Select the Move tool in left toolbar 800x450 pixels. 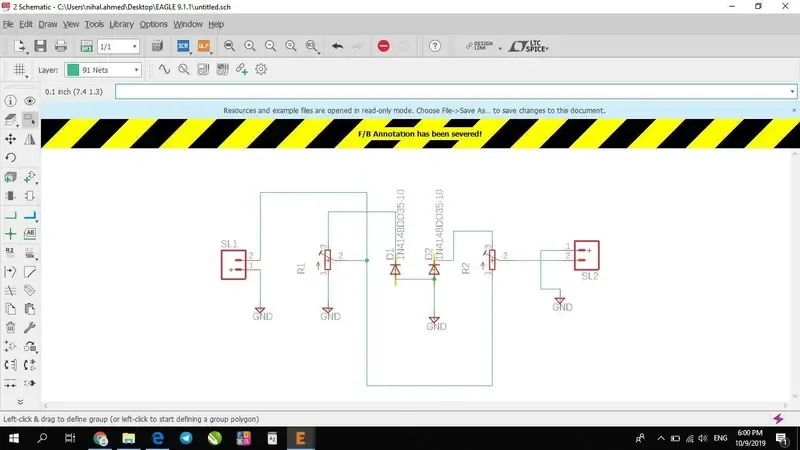coord(10,139)
